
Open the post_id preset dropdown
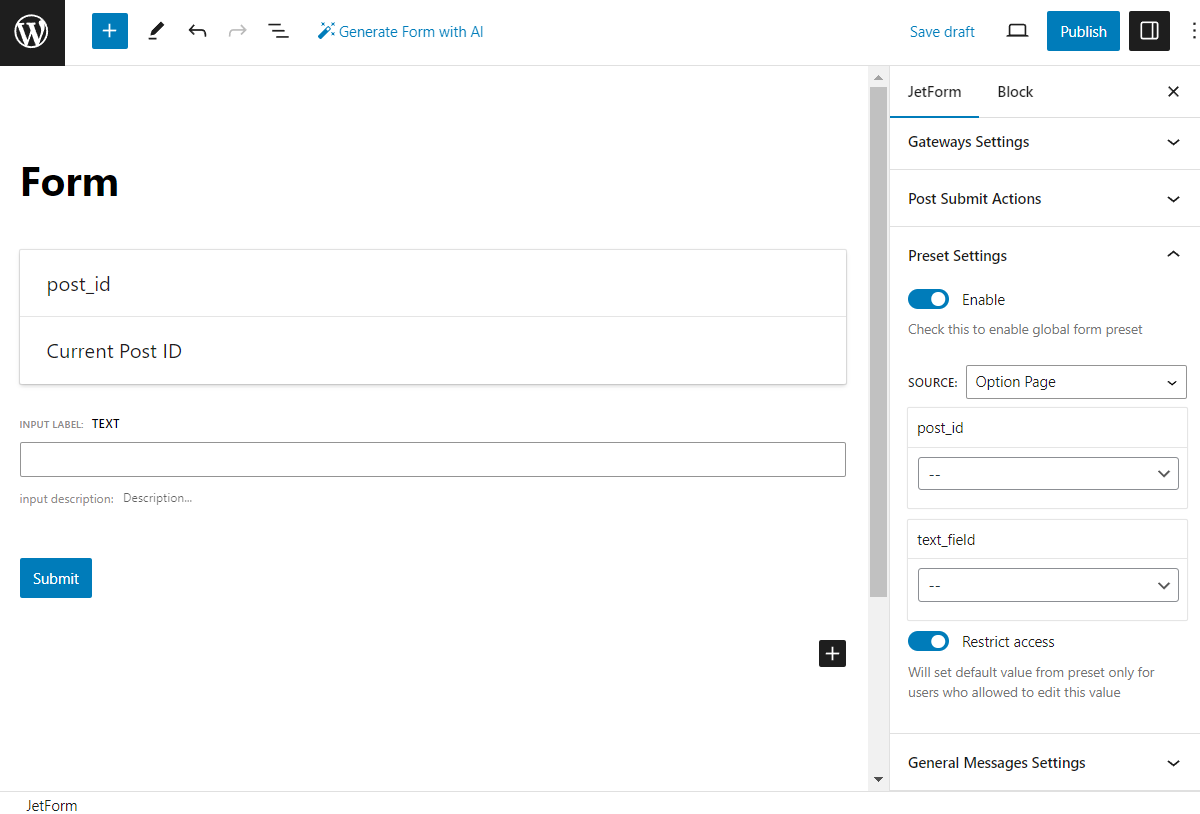pos(1047,474)
